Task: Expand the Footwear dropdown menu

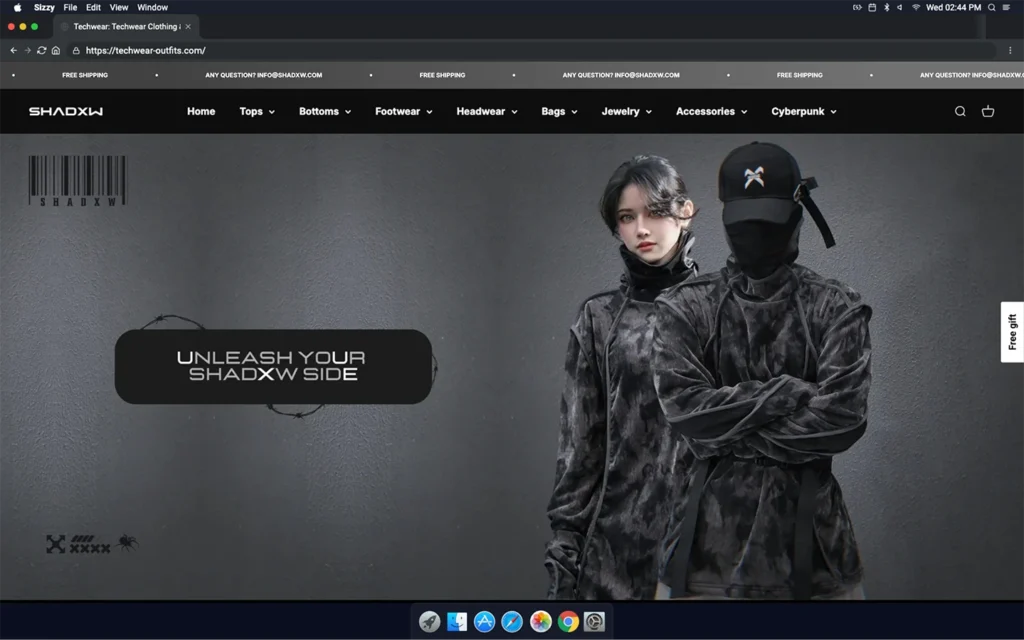Action: [x=403, y=112]
